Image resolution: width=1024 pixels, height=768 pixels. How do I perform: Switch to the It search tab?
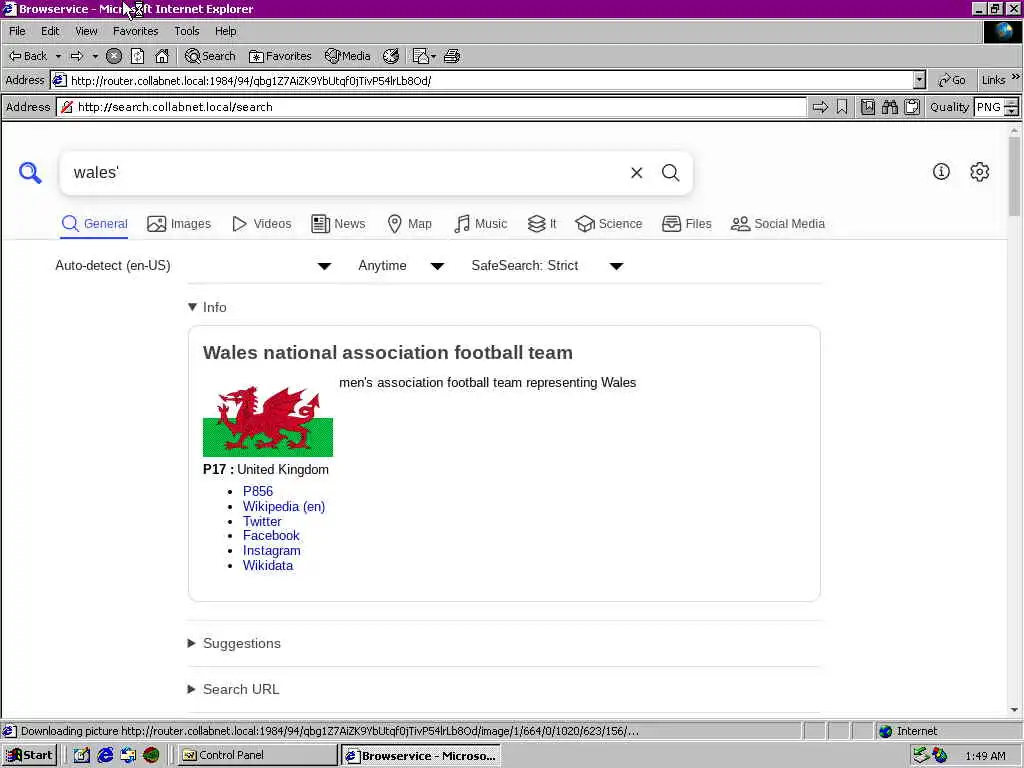542,224
